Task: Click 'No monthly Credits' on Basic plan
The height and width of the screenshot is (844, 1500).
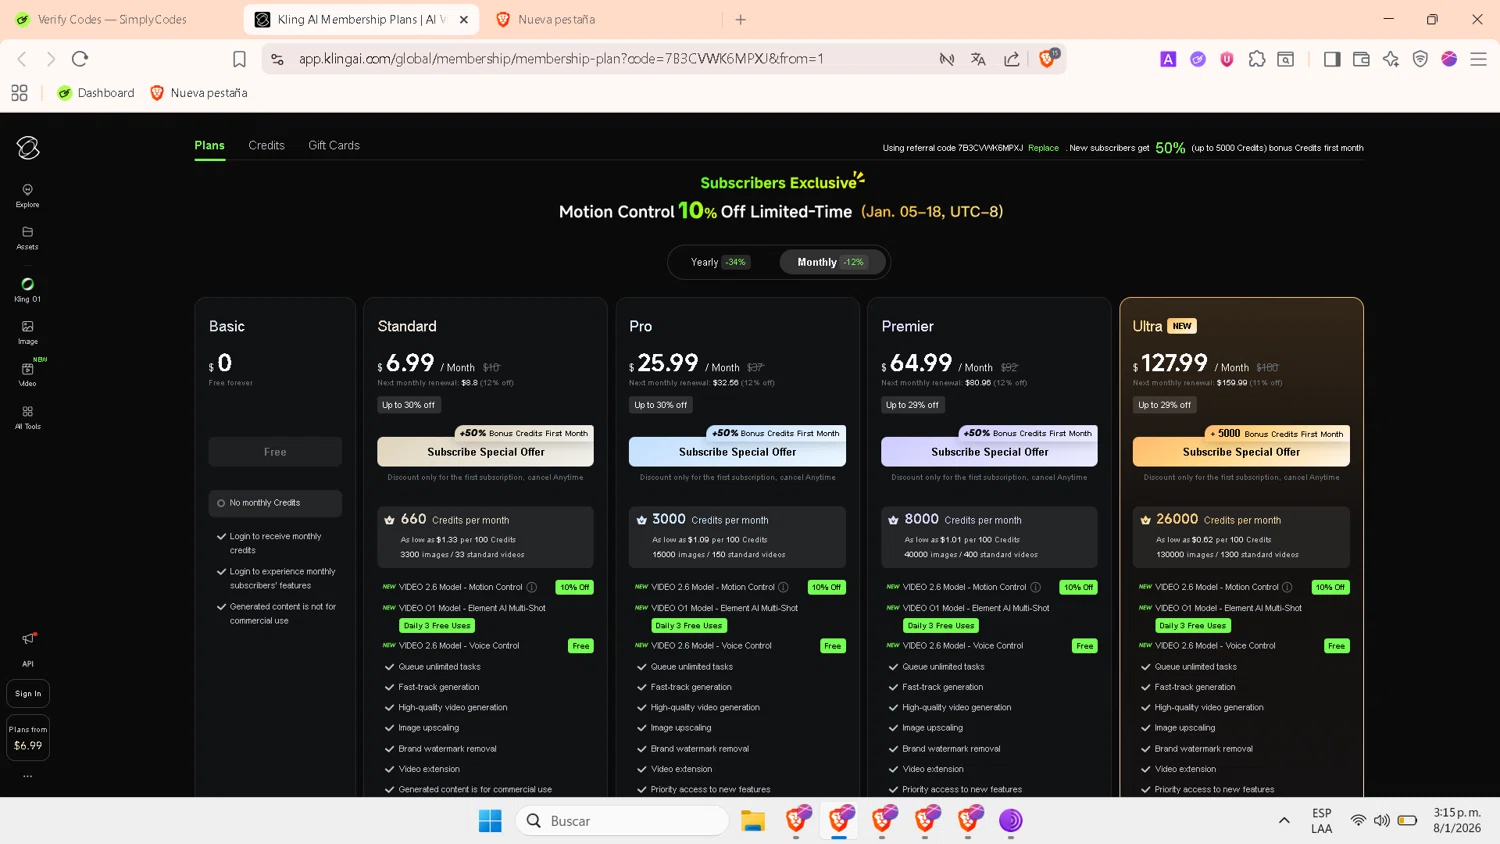Action: [x=275, y=503]
